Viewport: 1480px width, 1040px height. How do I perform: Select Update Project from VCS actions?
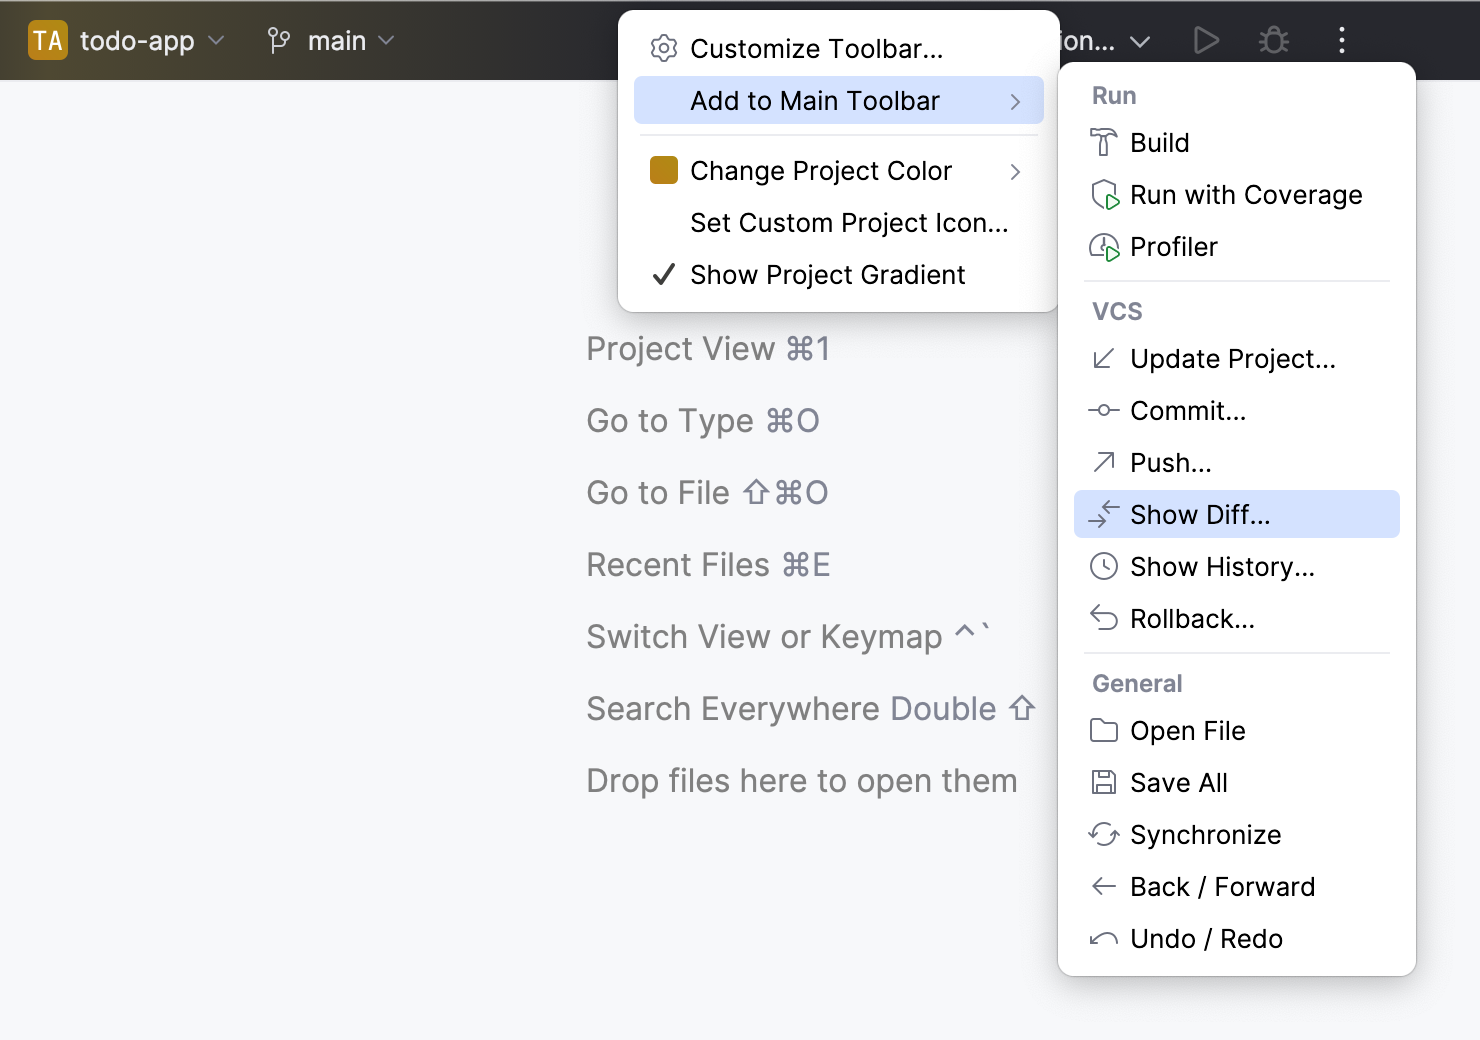1232,358
